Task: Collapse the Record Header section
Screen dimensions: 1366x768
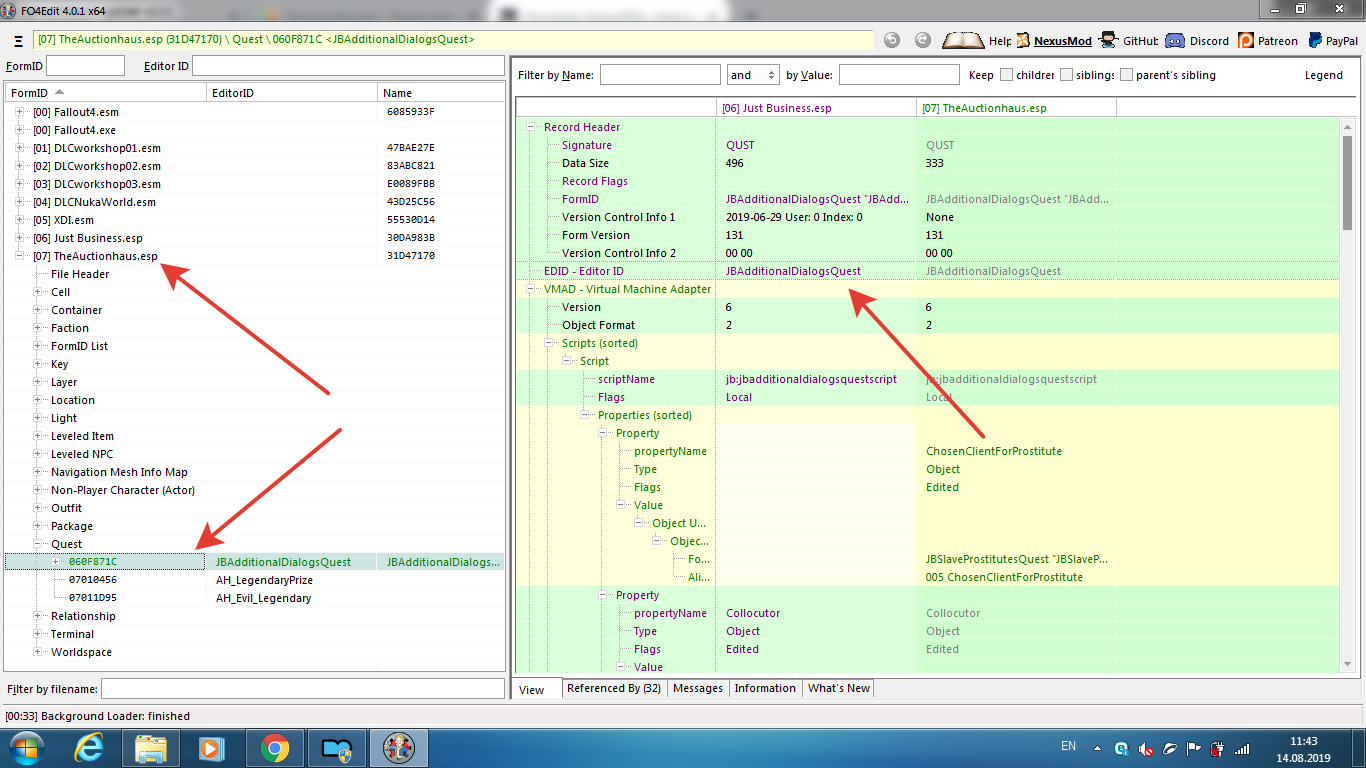Action: point(530,127)
